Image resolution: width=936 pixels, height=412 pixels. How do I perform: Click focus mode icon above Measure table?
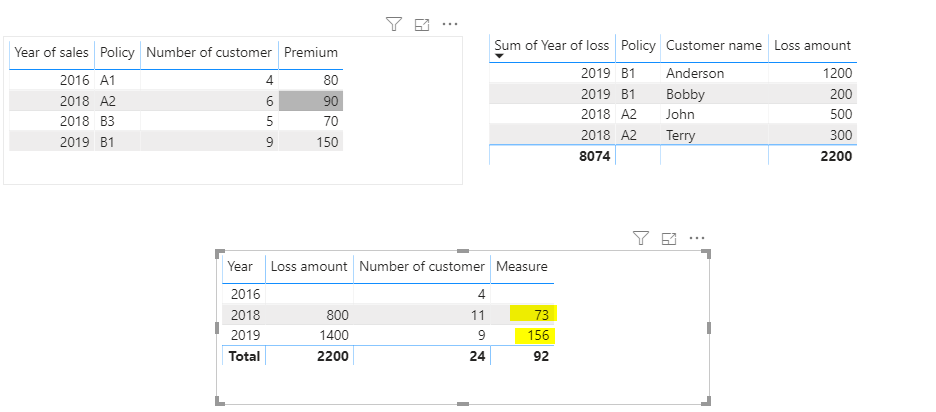point(669,239)
